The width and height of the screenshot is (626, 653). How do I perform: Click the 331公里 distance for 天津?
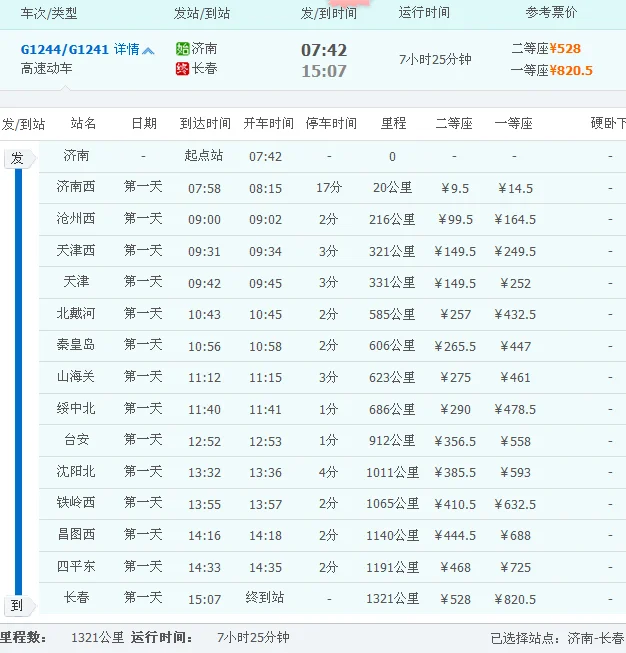[392, 283]
